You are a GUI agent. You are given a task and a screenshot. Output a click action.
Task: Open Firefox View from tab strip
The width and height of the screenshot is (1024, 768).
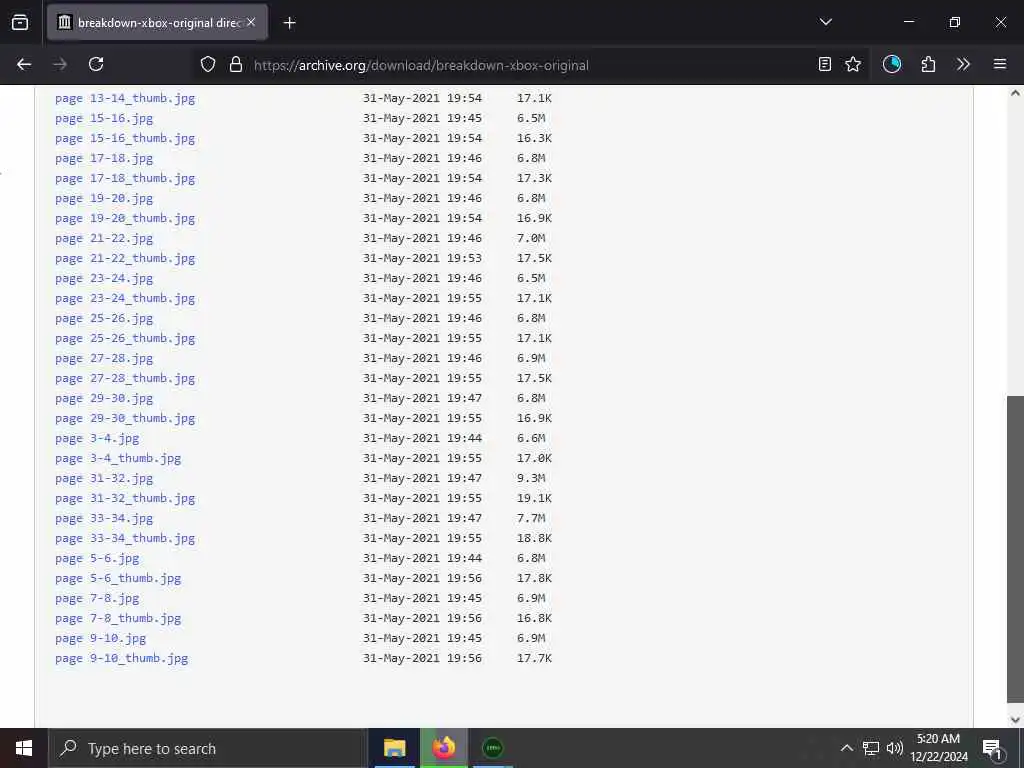pos(20,23)
